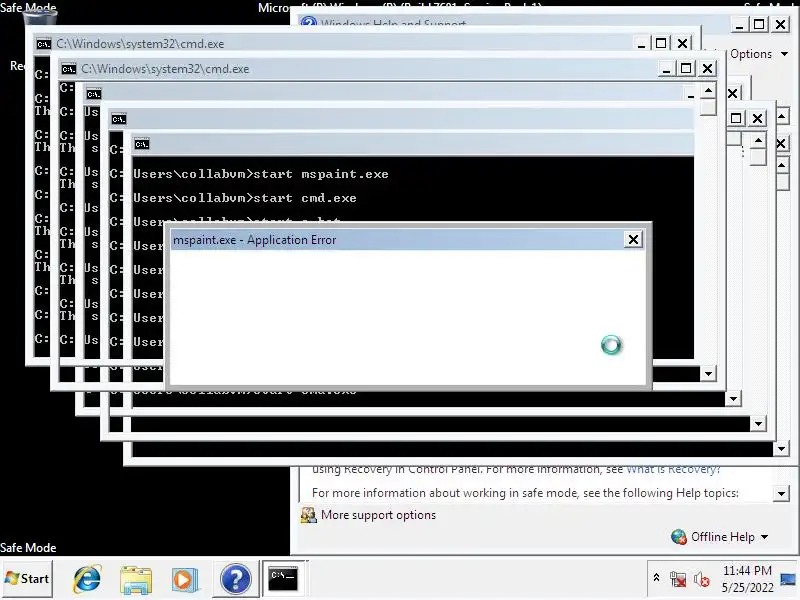Maximize the second cmd.exe window
Viewport: 800px width, 600px height.
click(686, 68)
